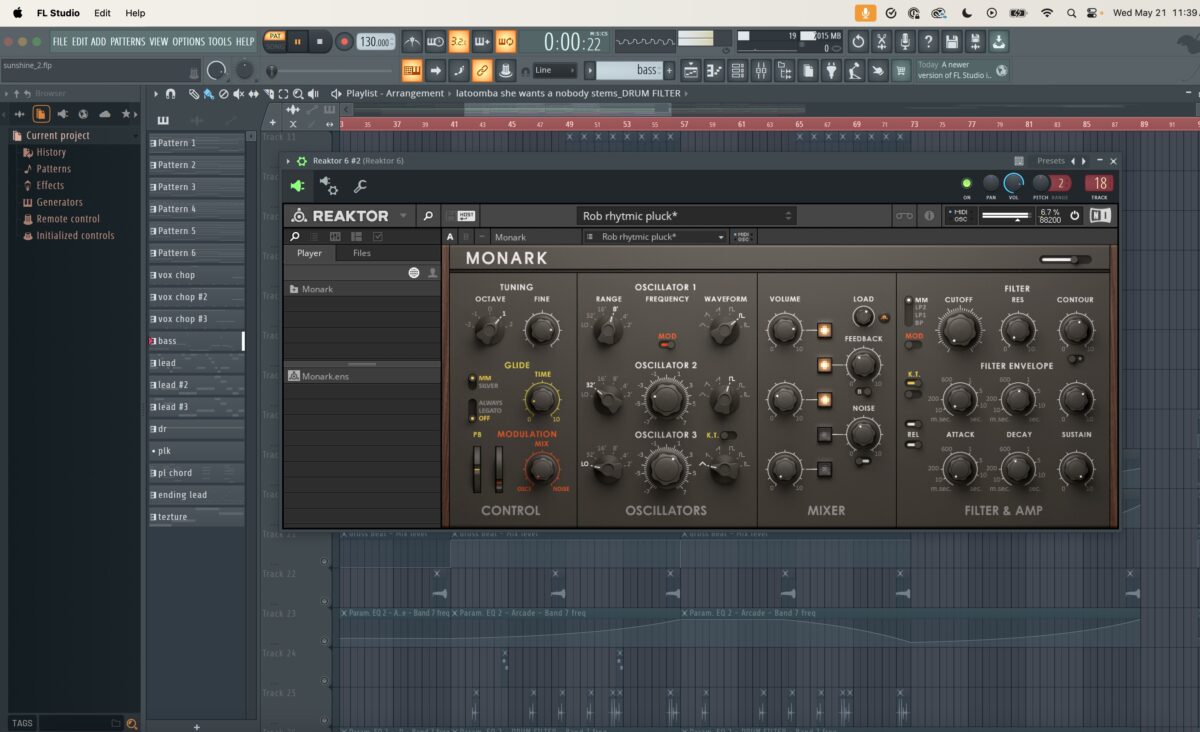Screen dimensions: 1200x732
Task: Toggle the metronome icon
Action: click(412, 42)
